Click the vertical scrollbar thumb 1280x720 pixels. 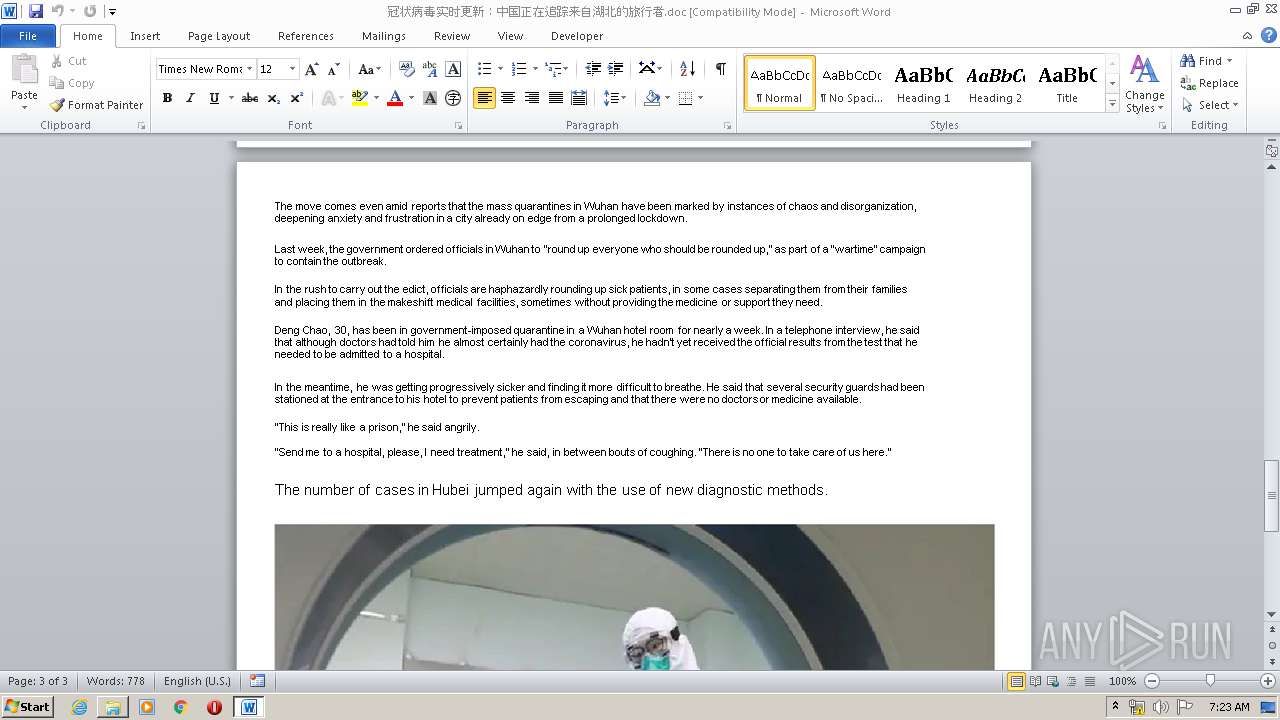1271,495
